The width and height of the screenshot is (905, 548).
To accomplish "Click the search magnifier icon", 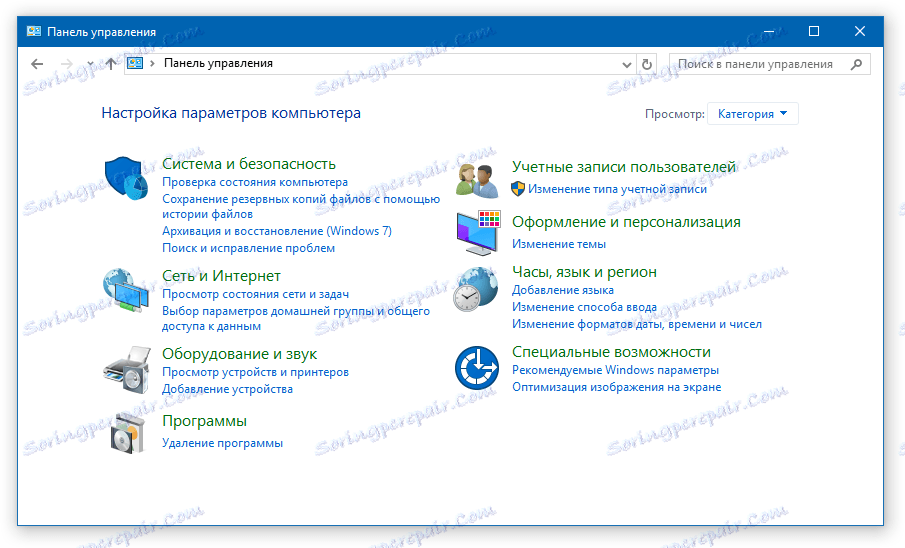I will 857,64.
